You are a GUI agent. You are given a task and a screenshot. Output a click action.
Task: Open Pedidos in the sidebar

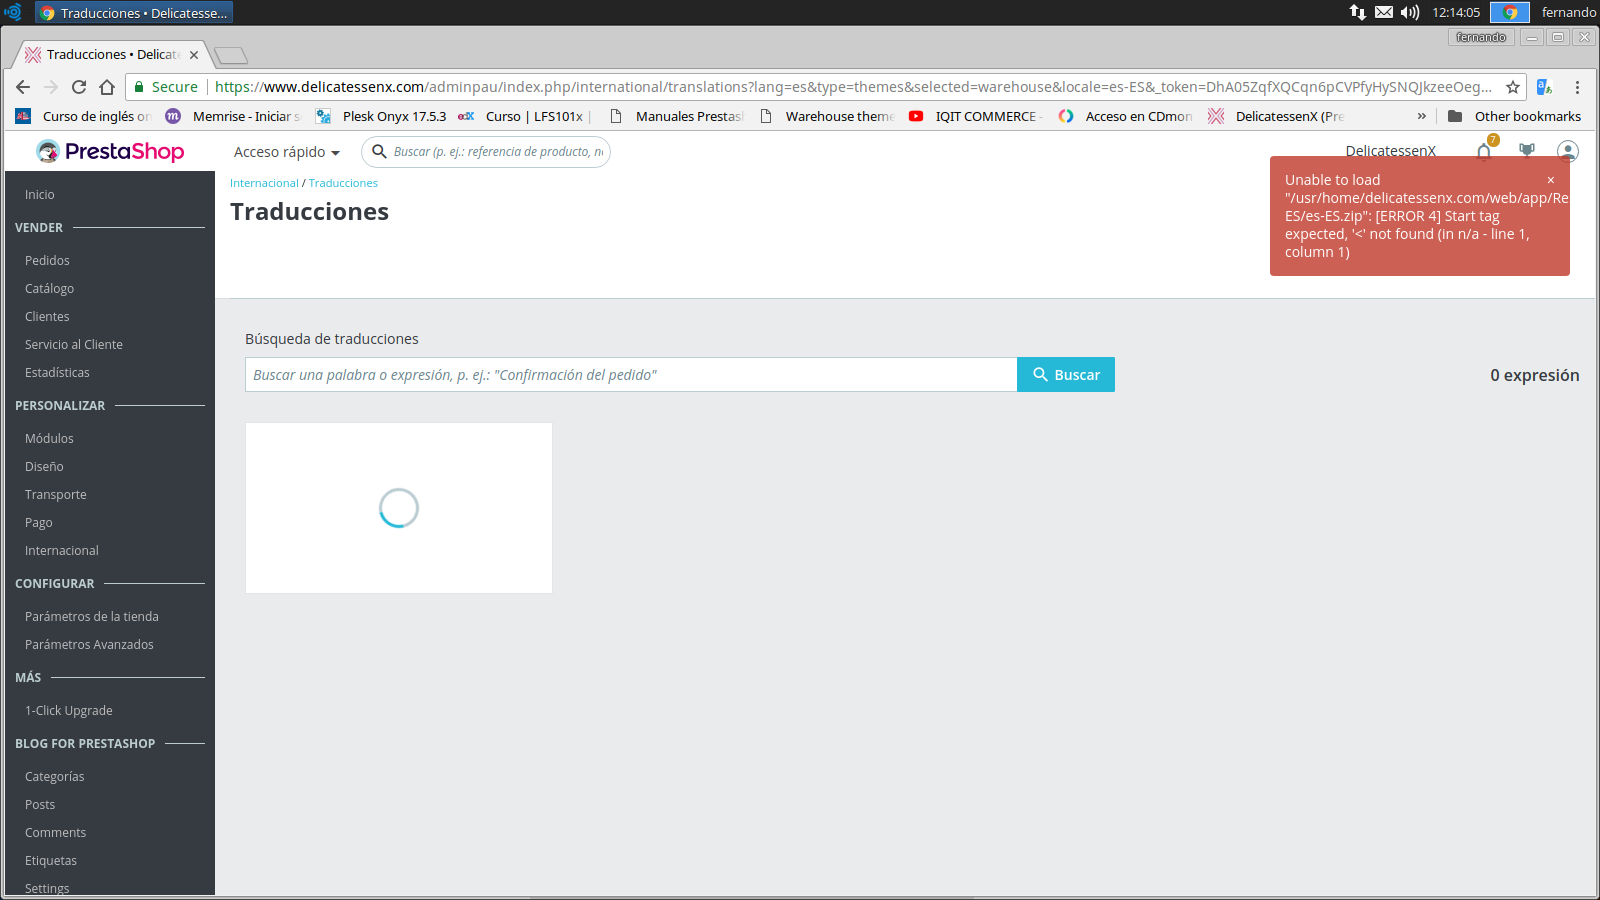click(x=47, y=261)
